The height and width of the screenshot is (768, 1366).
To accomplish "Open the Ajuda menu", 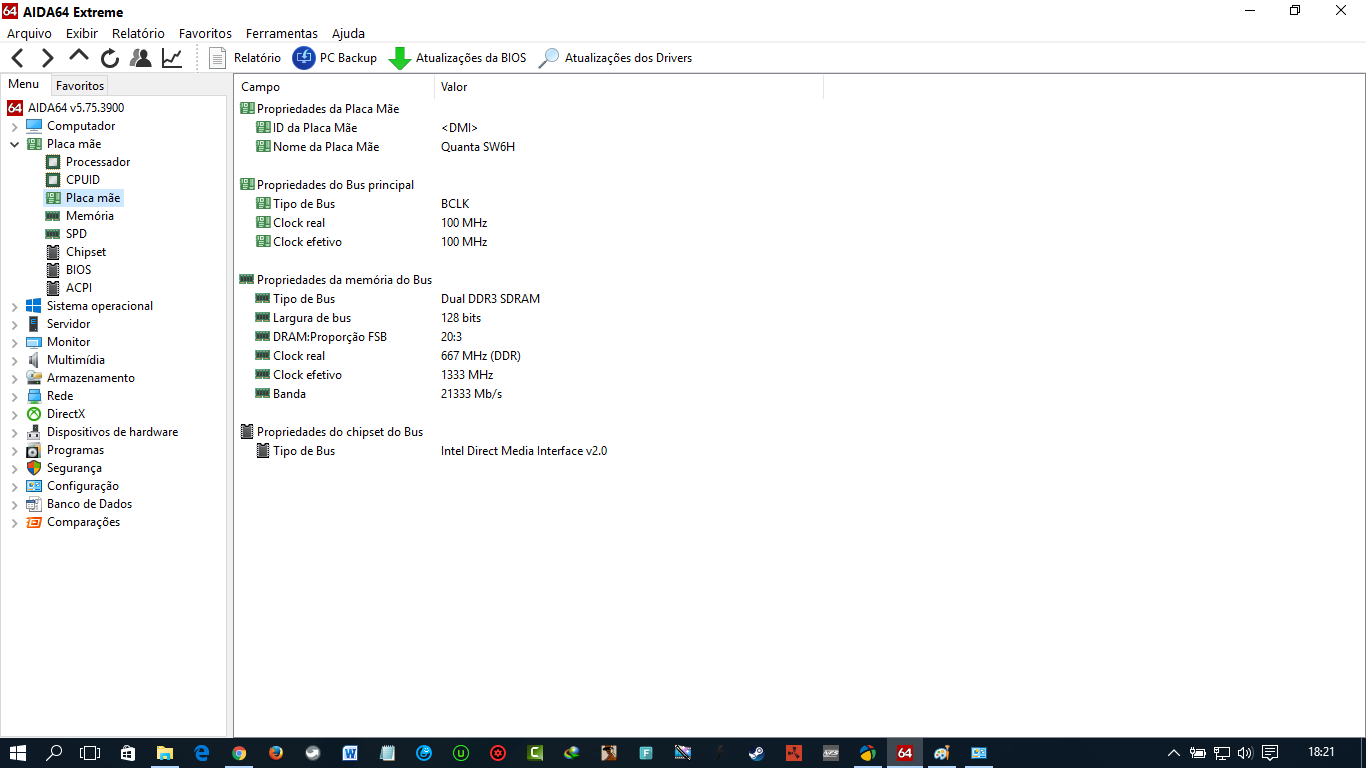I will [348, 33].
